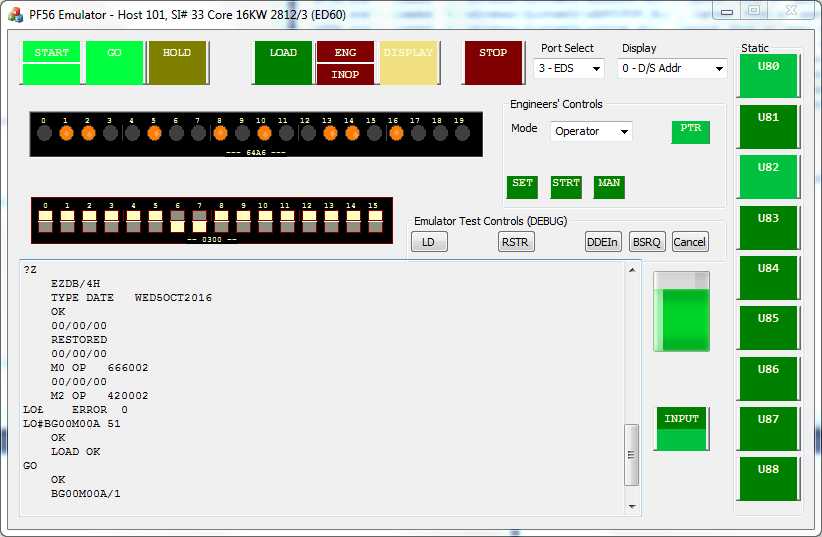Click the STRT engineers' button
Image resolution: width=822 pixels, height=537 pixels.
click(566, 187)
